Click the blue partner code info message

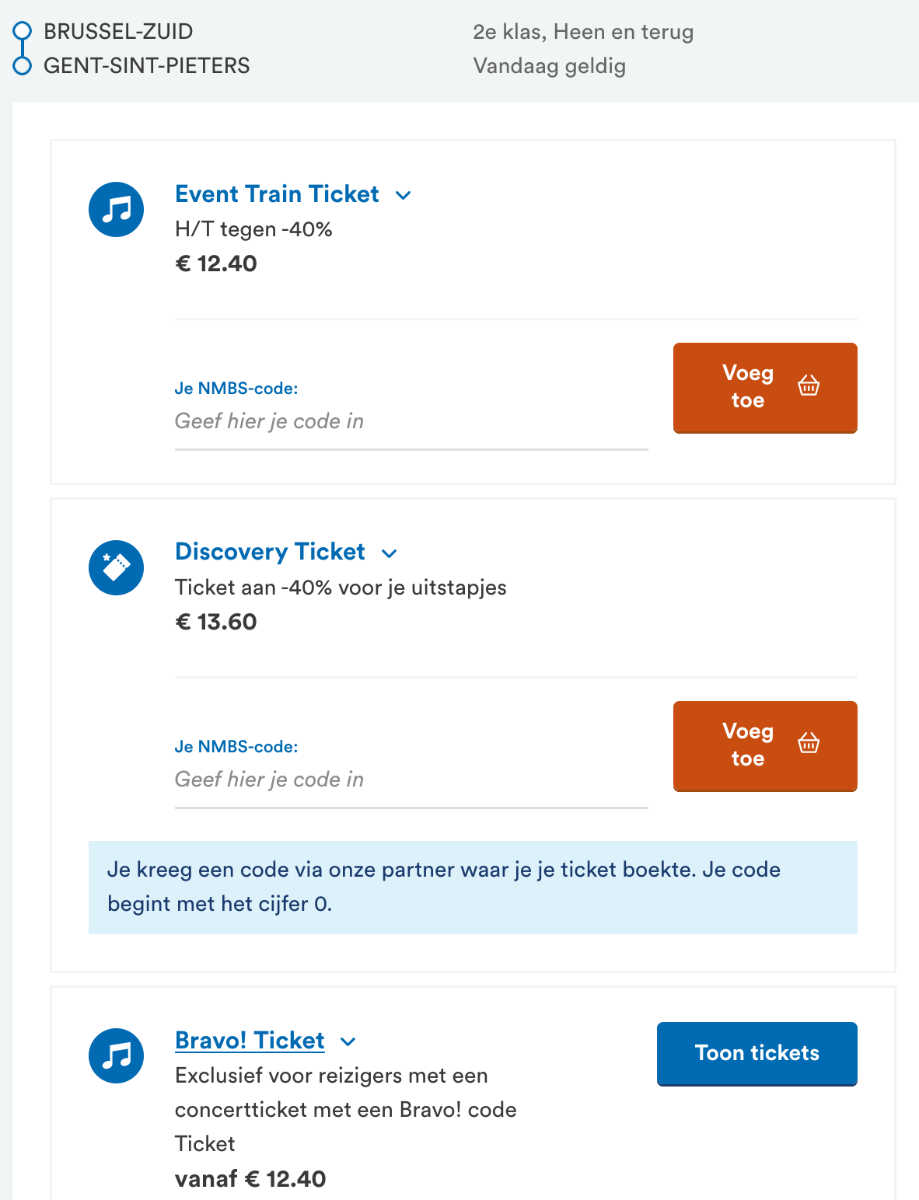coord(473,887)
